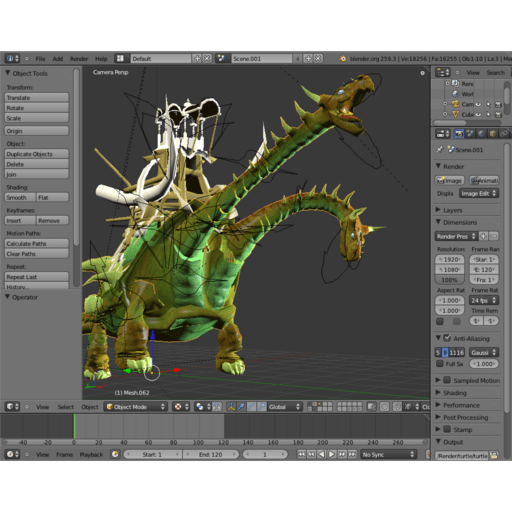Toggle the pin icon beside Scene.001
The image size is (512, 512).
pyautogui.click(x=440, y=150)
